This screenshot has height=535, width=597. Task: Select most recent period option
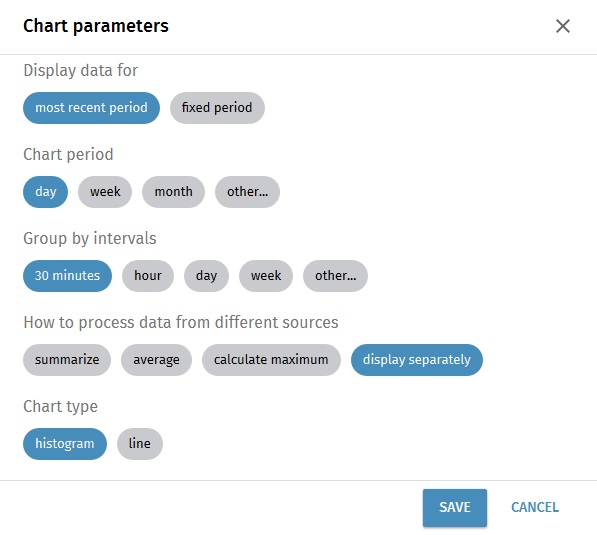(x=91, y=108)
